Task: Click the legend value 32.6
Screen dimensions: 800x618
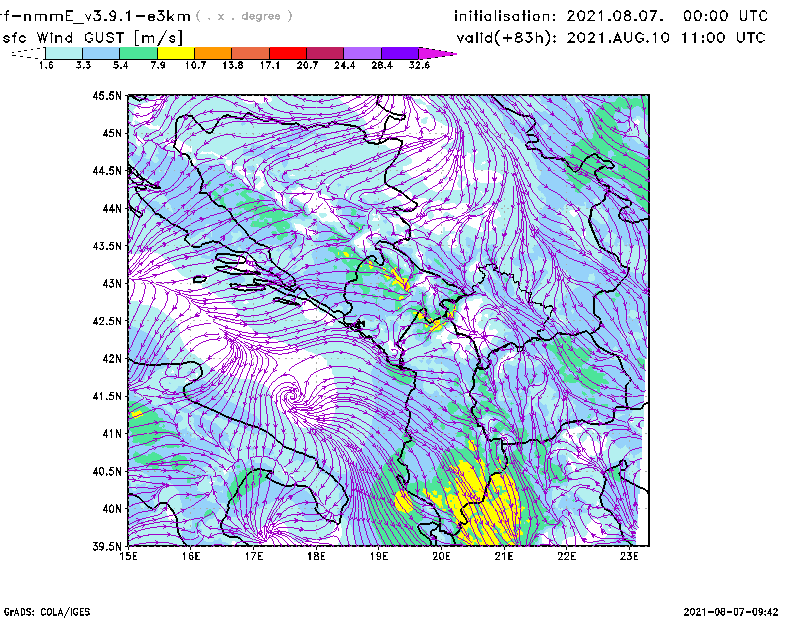Action: (419, 65)
